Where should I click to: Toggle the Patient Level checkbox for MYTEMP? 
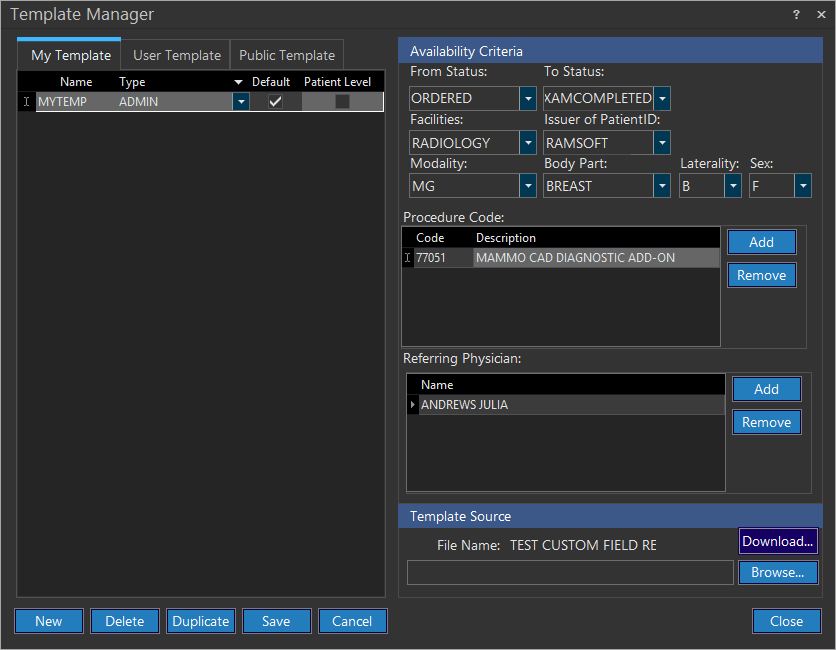(342, 102)
